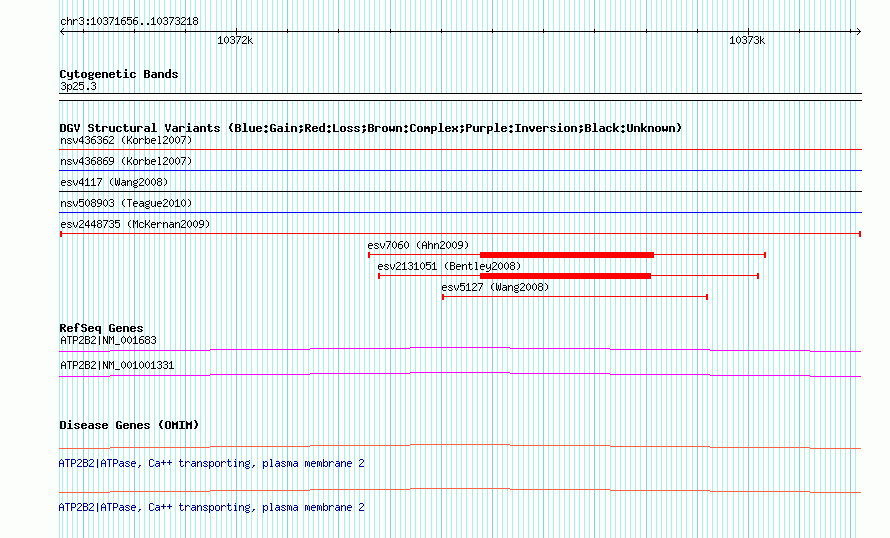
Task: Click the 10372k ruler label
Action: 235,40
